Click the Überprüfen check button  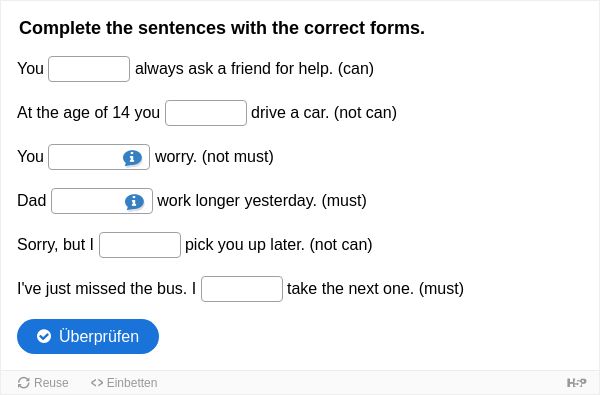(88, 336)
